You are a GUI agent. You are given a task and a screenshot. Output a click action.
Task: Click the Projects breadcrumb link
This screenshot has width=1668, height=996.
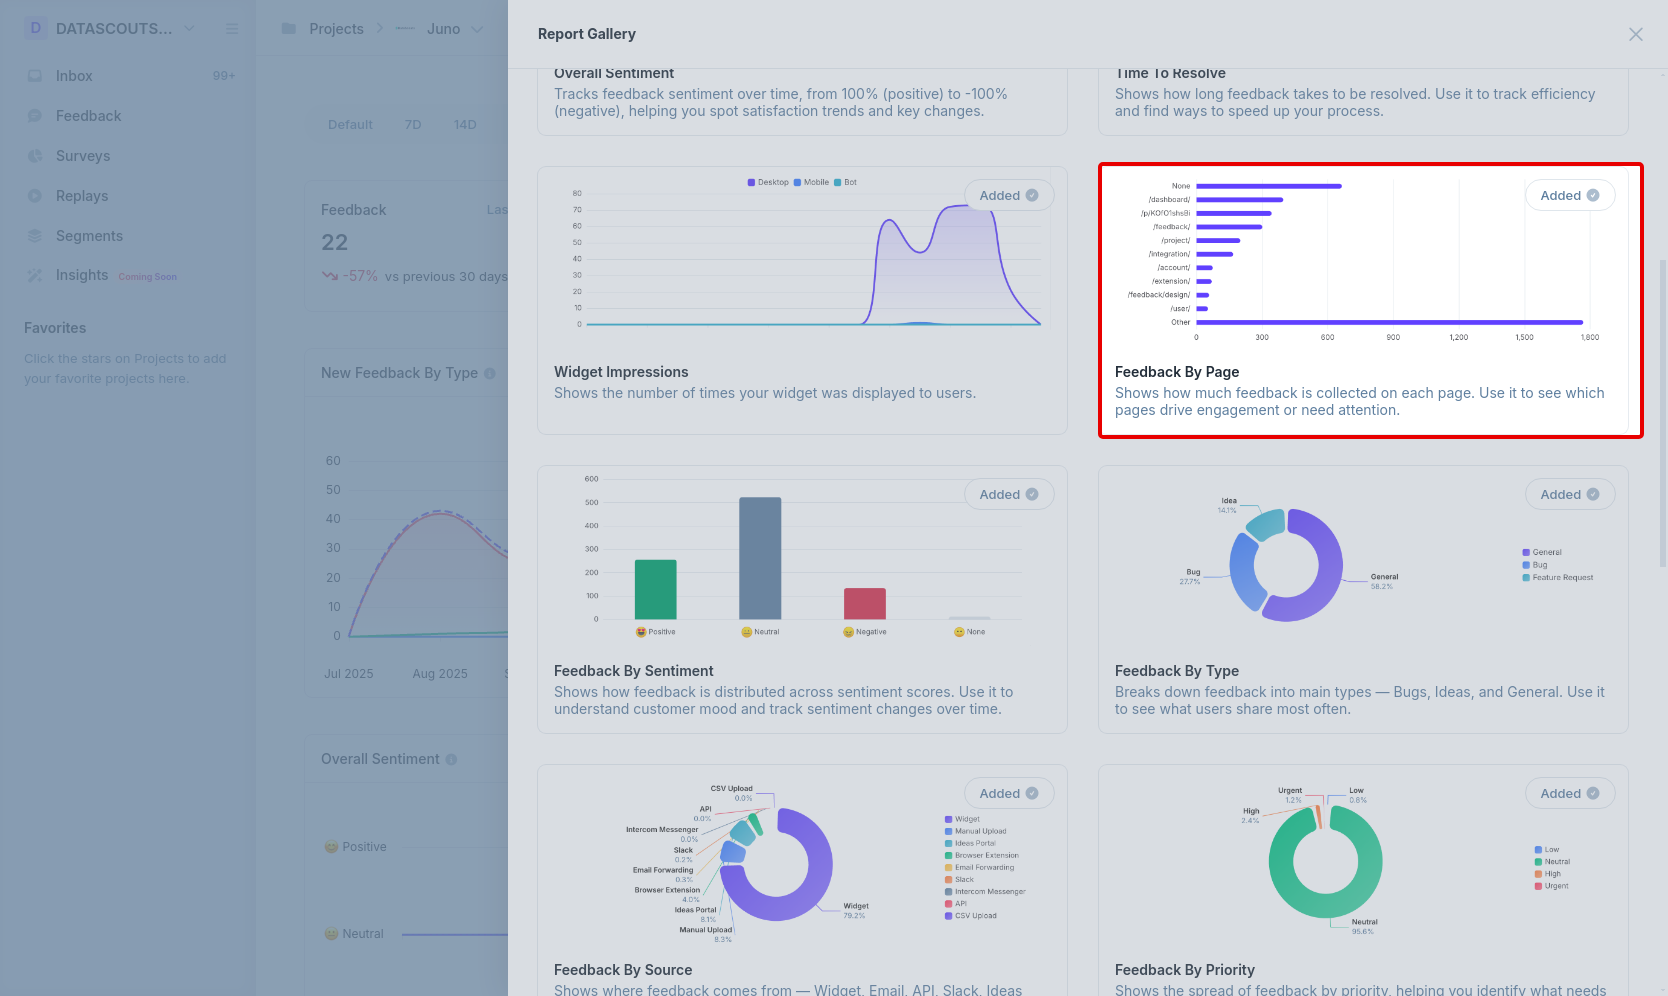pyautogui.click(x=336, y=29)
